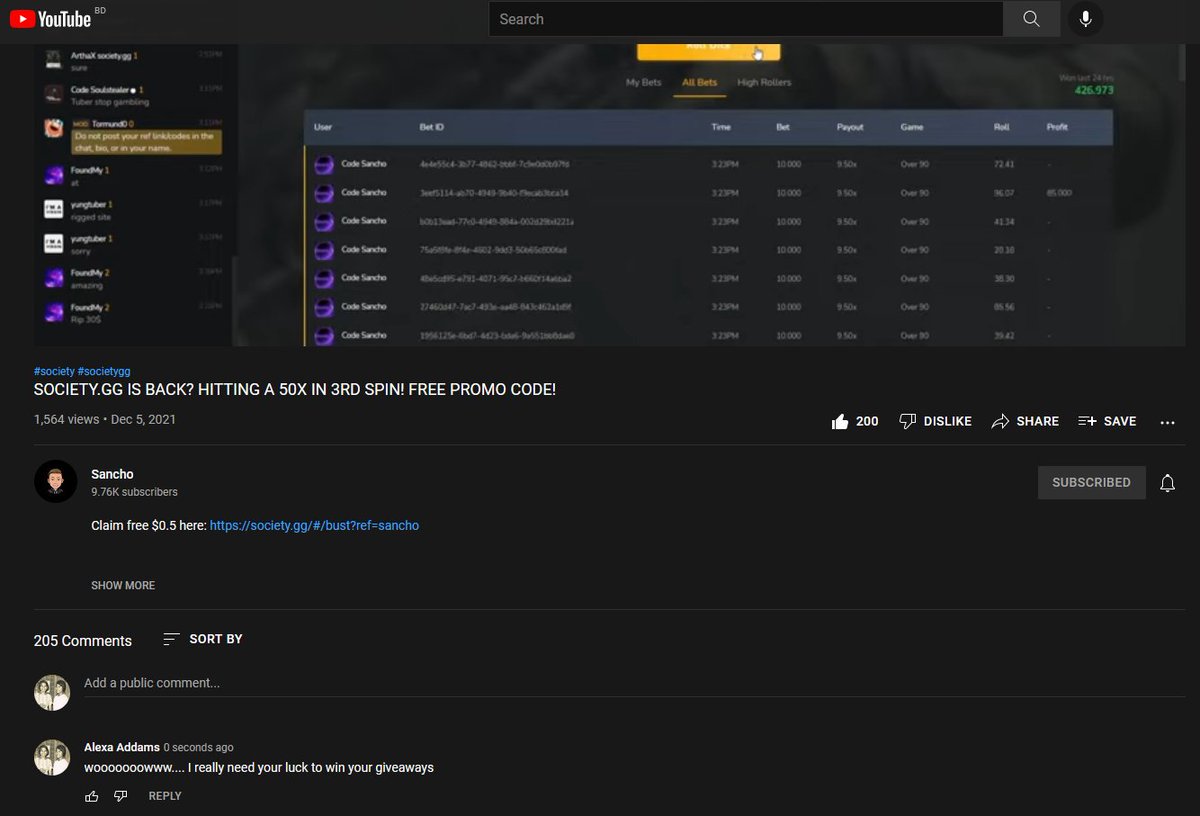This screenshot has height=816, width=1200.
Task: Click the Add a public comment field
Action: point(632,683)
